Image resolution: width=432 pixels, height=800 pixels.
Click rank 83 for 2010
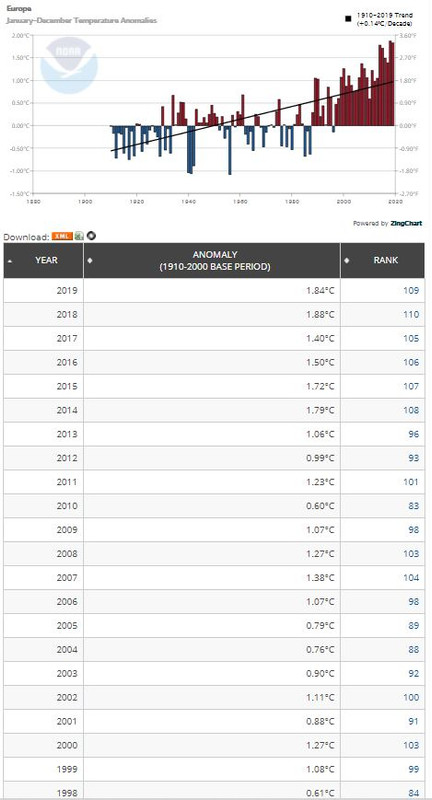pos(414,506)
